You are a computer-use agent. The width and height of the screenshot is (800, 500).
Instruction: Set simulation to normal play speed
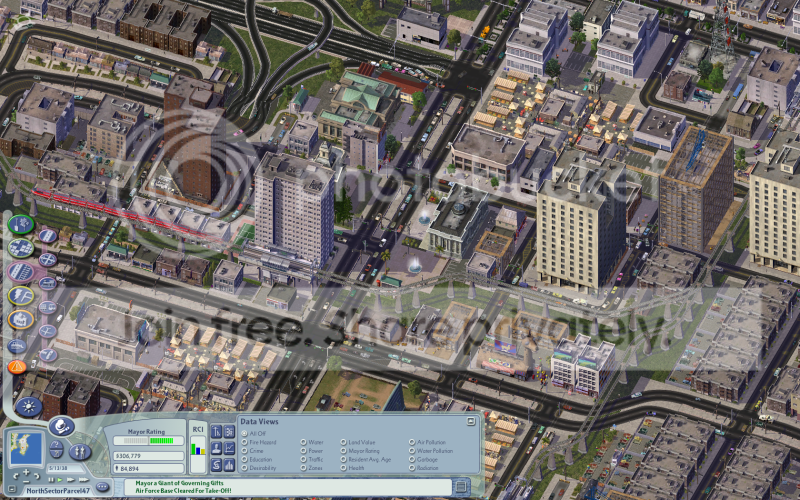[60, 480]
